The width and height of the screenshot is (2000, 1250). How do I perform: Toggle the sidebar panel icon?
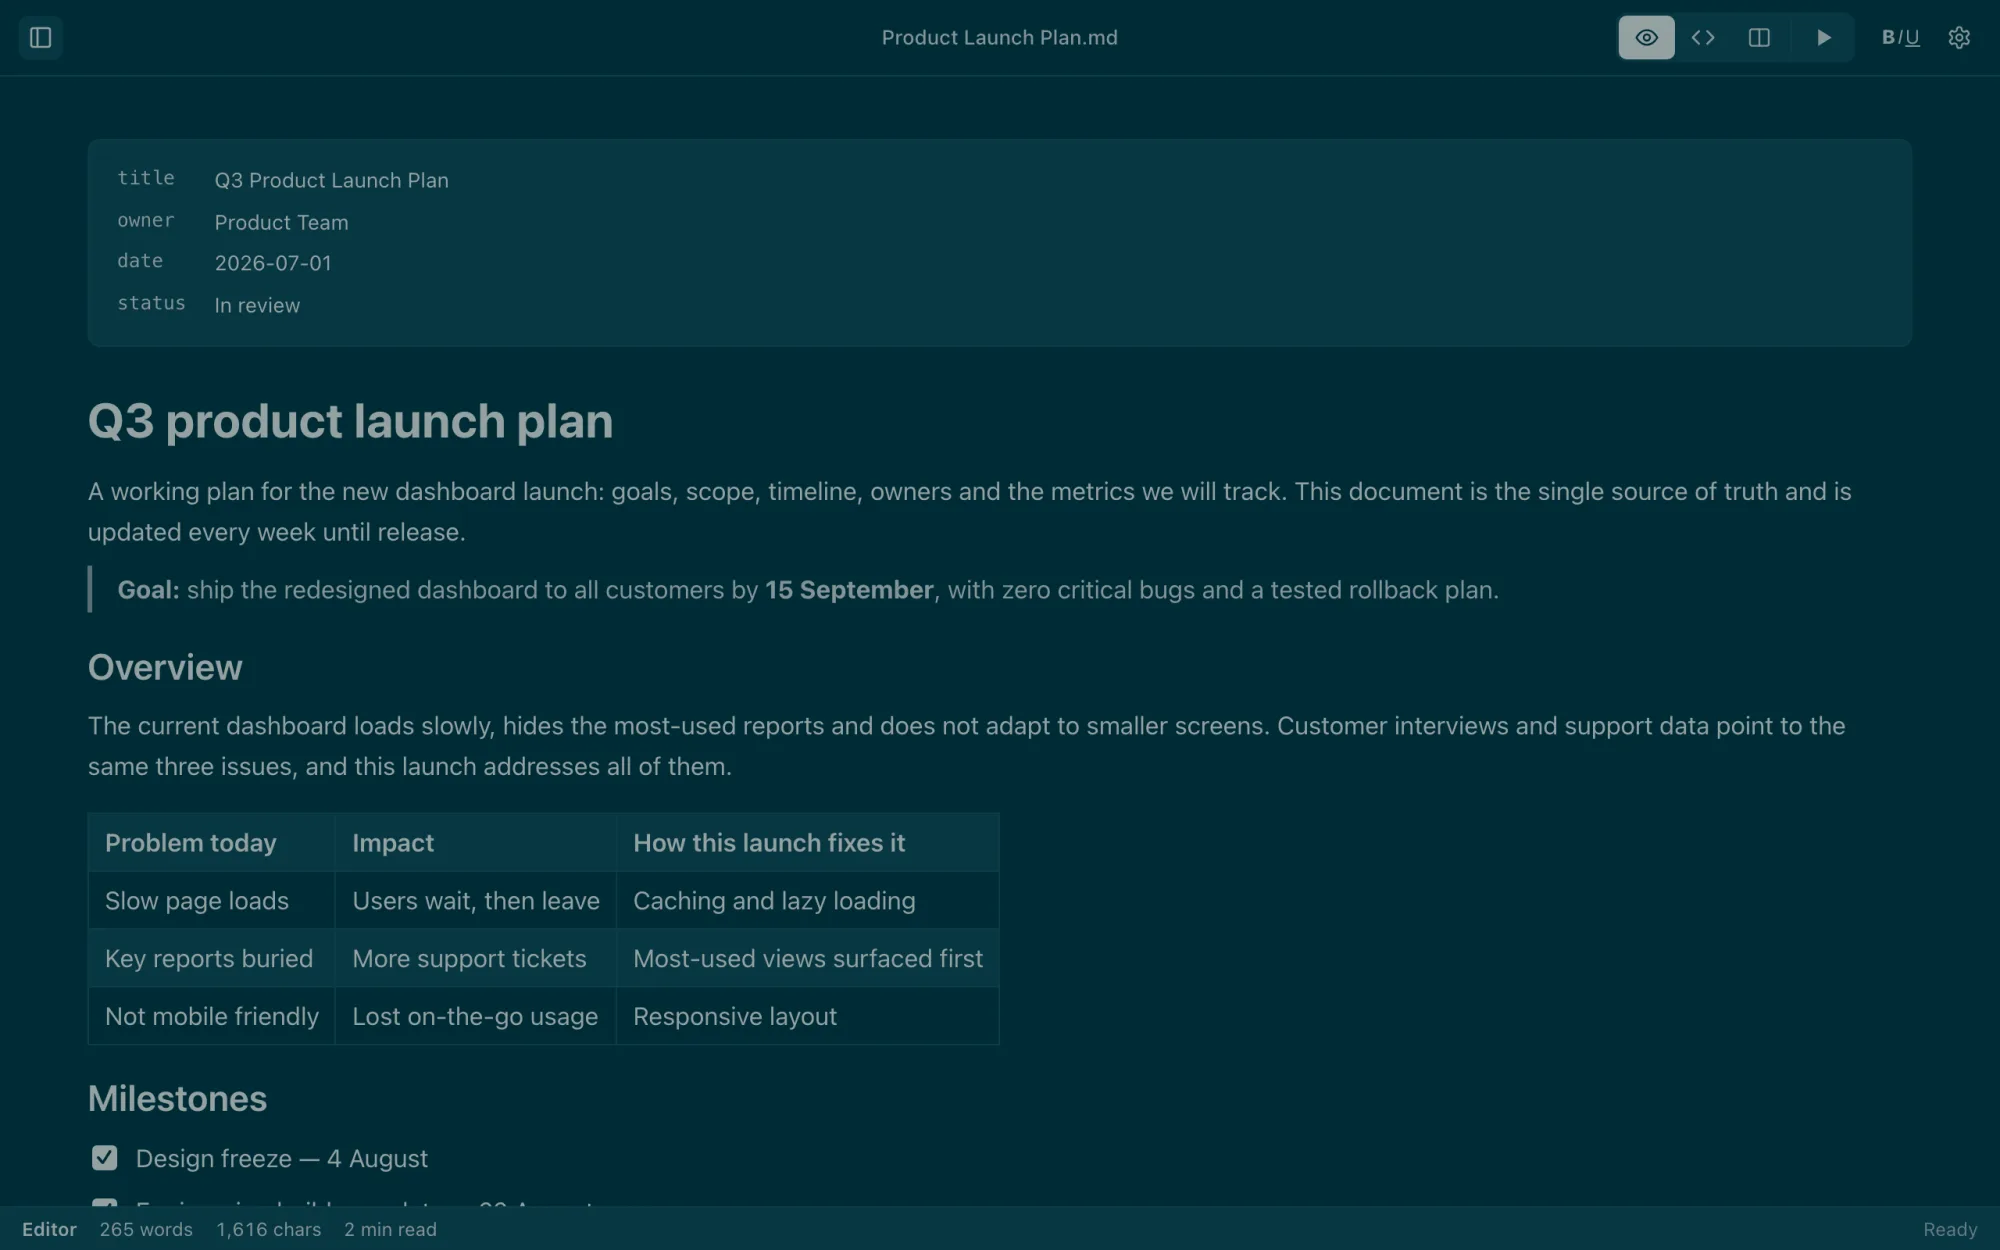coord(41,38)
